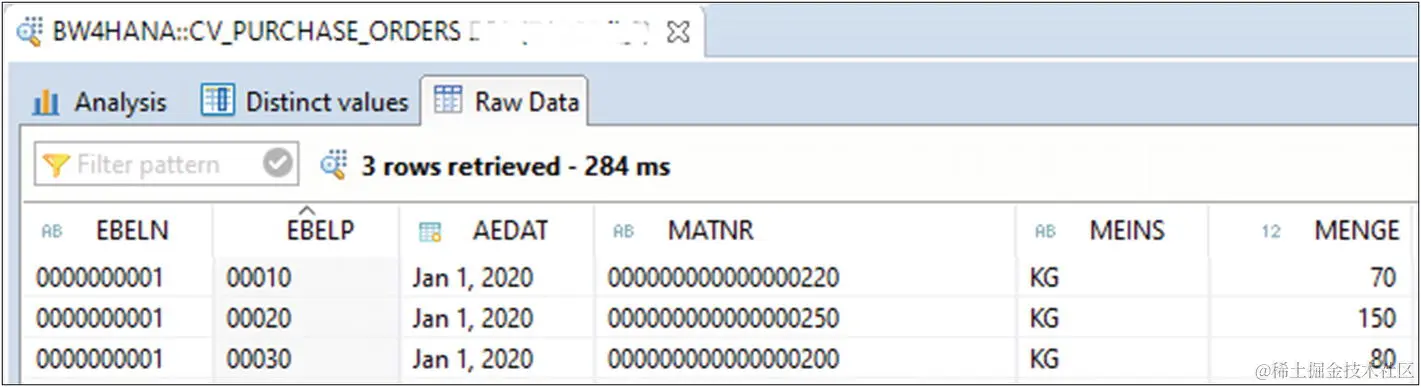
Task: Select the KG cell in row 00020
Action: [x=1112, y=318]
